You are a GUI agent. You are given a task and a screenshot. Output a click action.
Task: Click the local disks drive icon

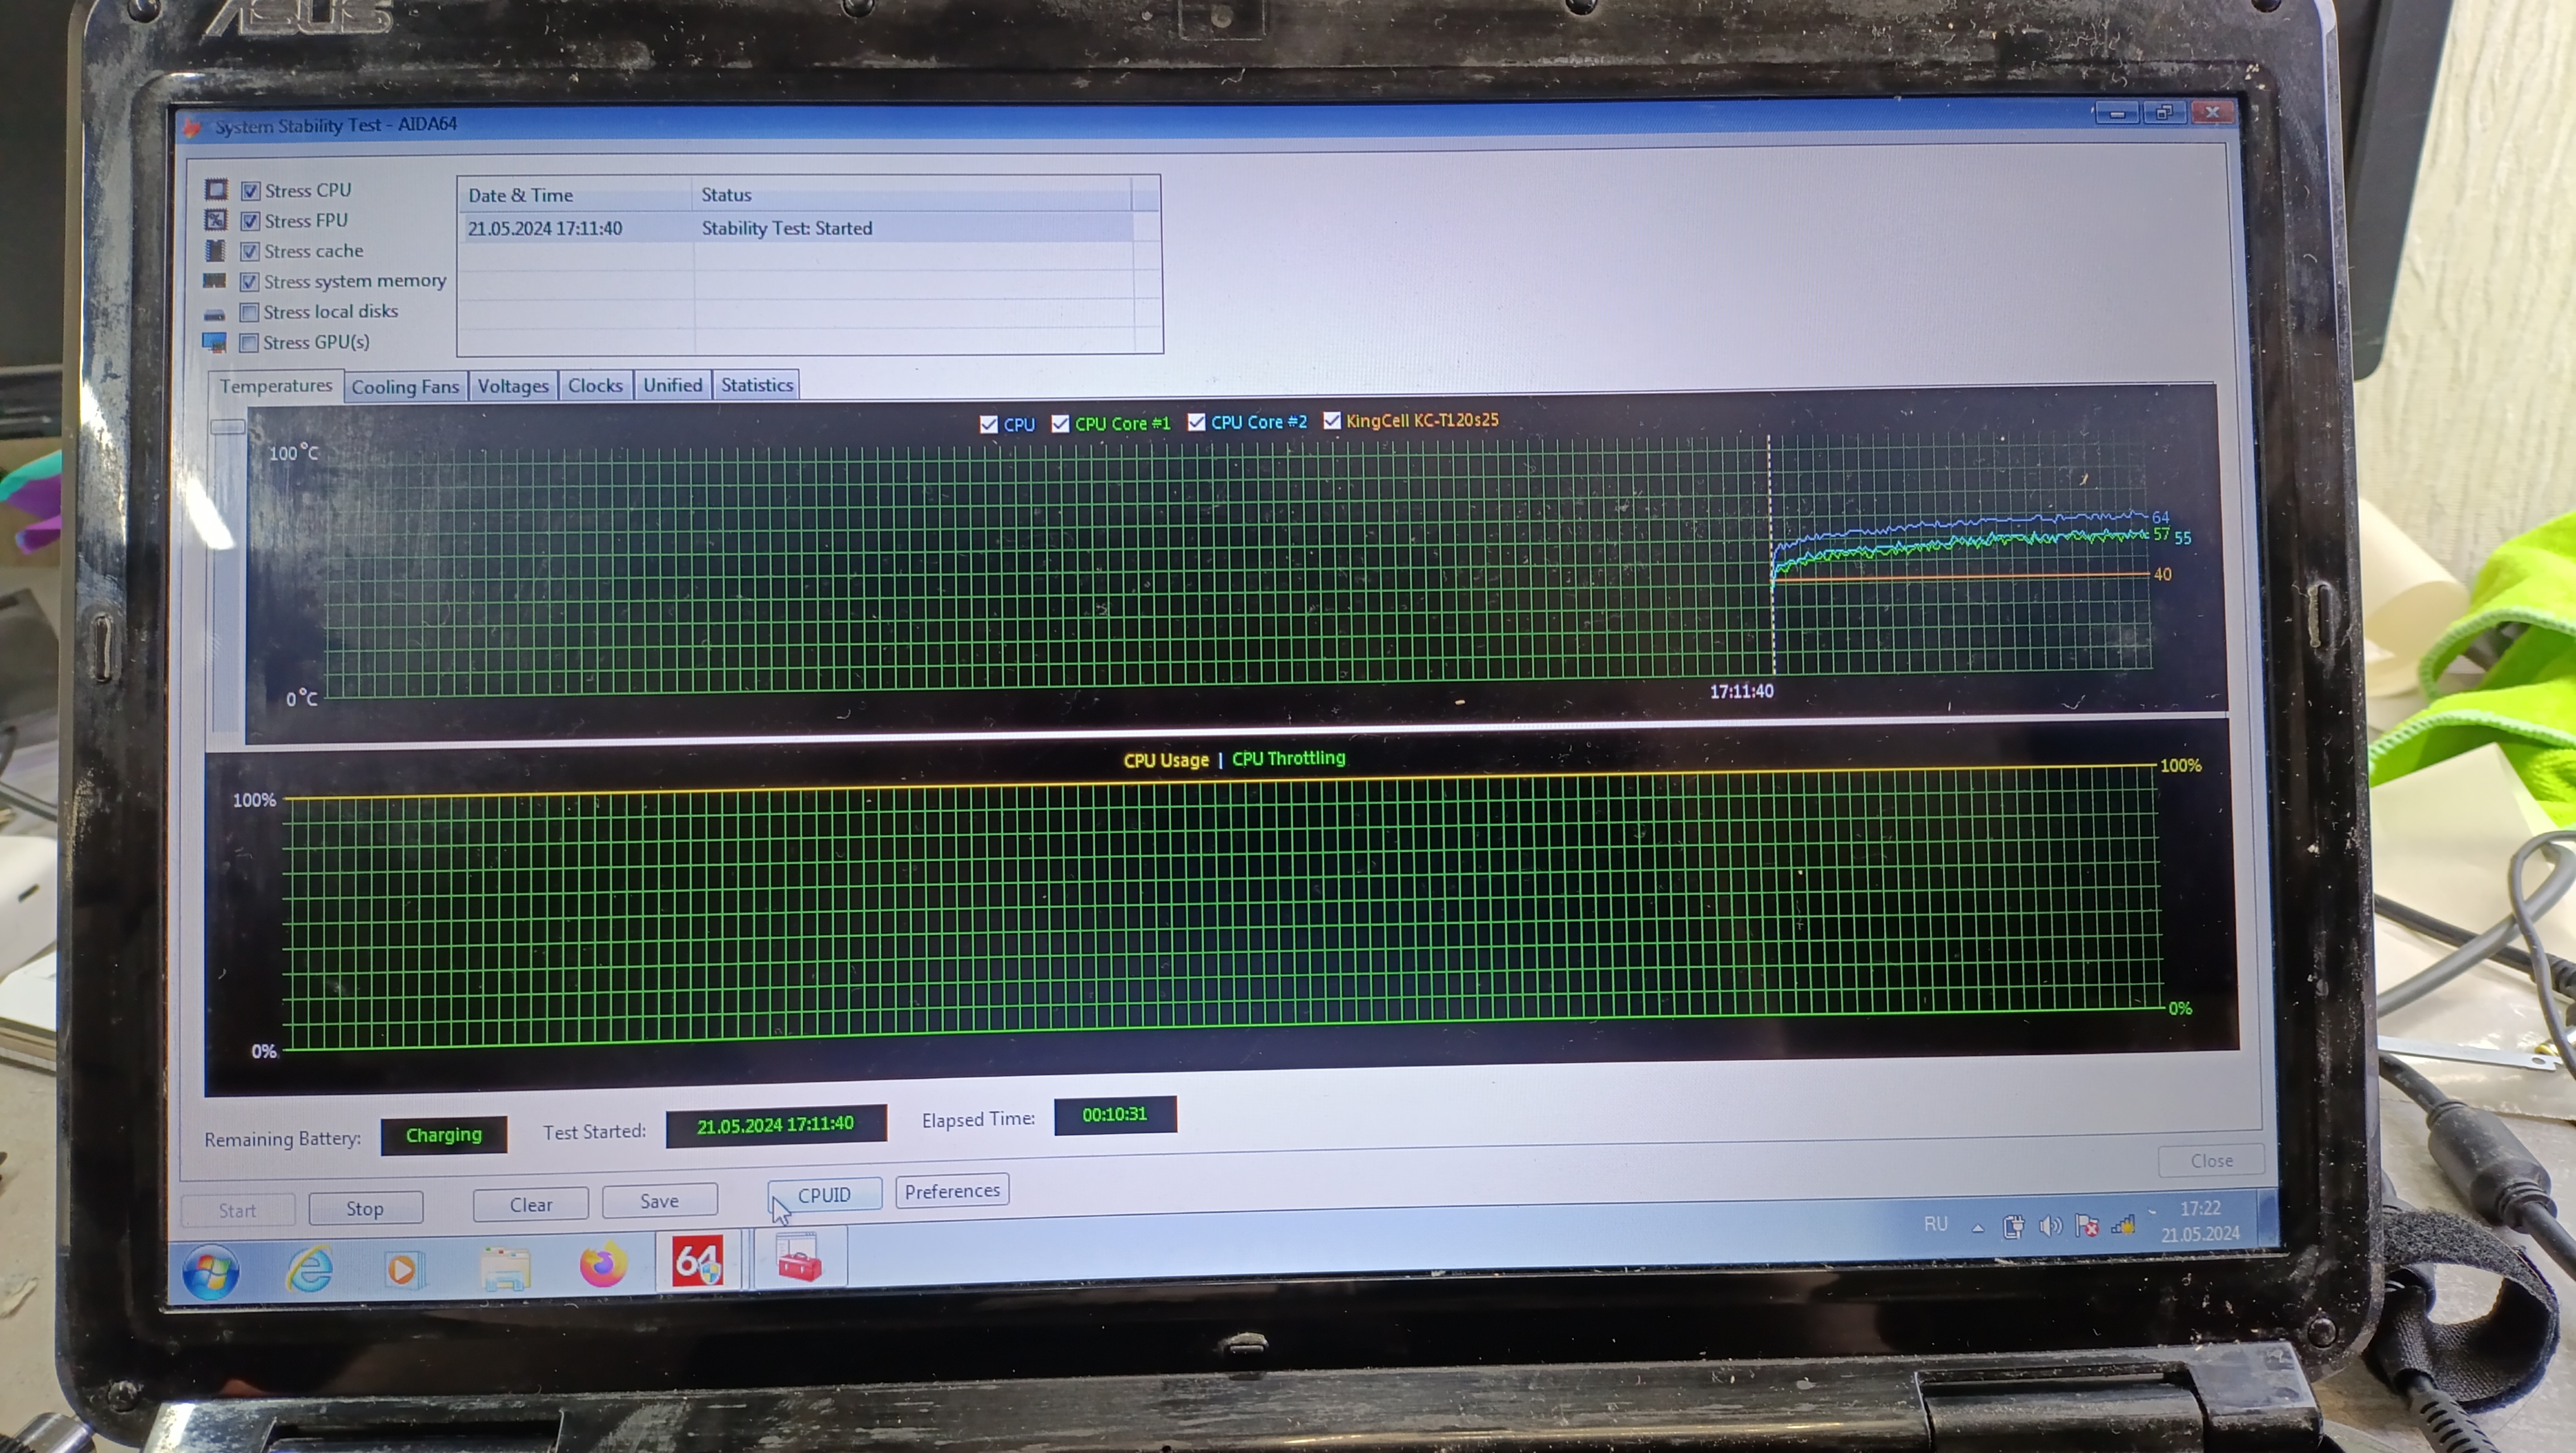tap(214, 315)
